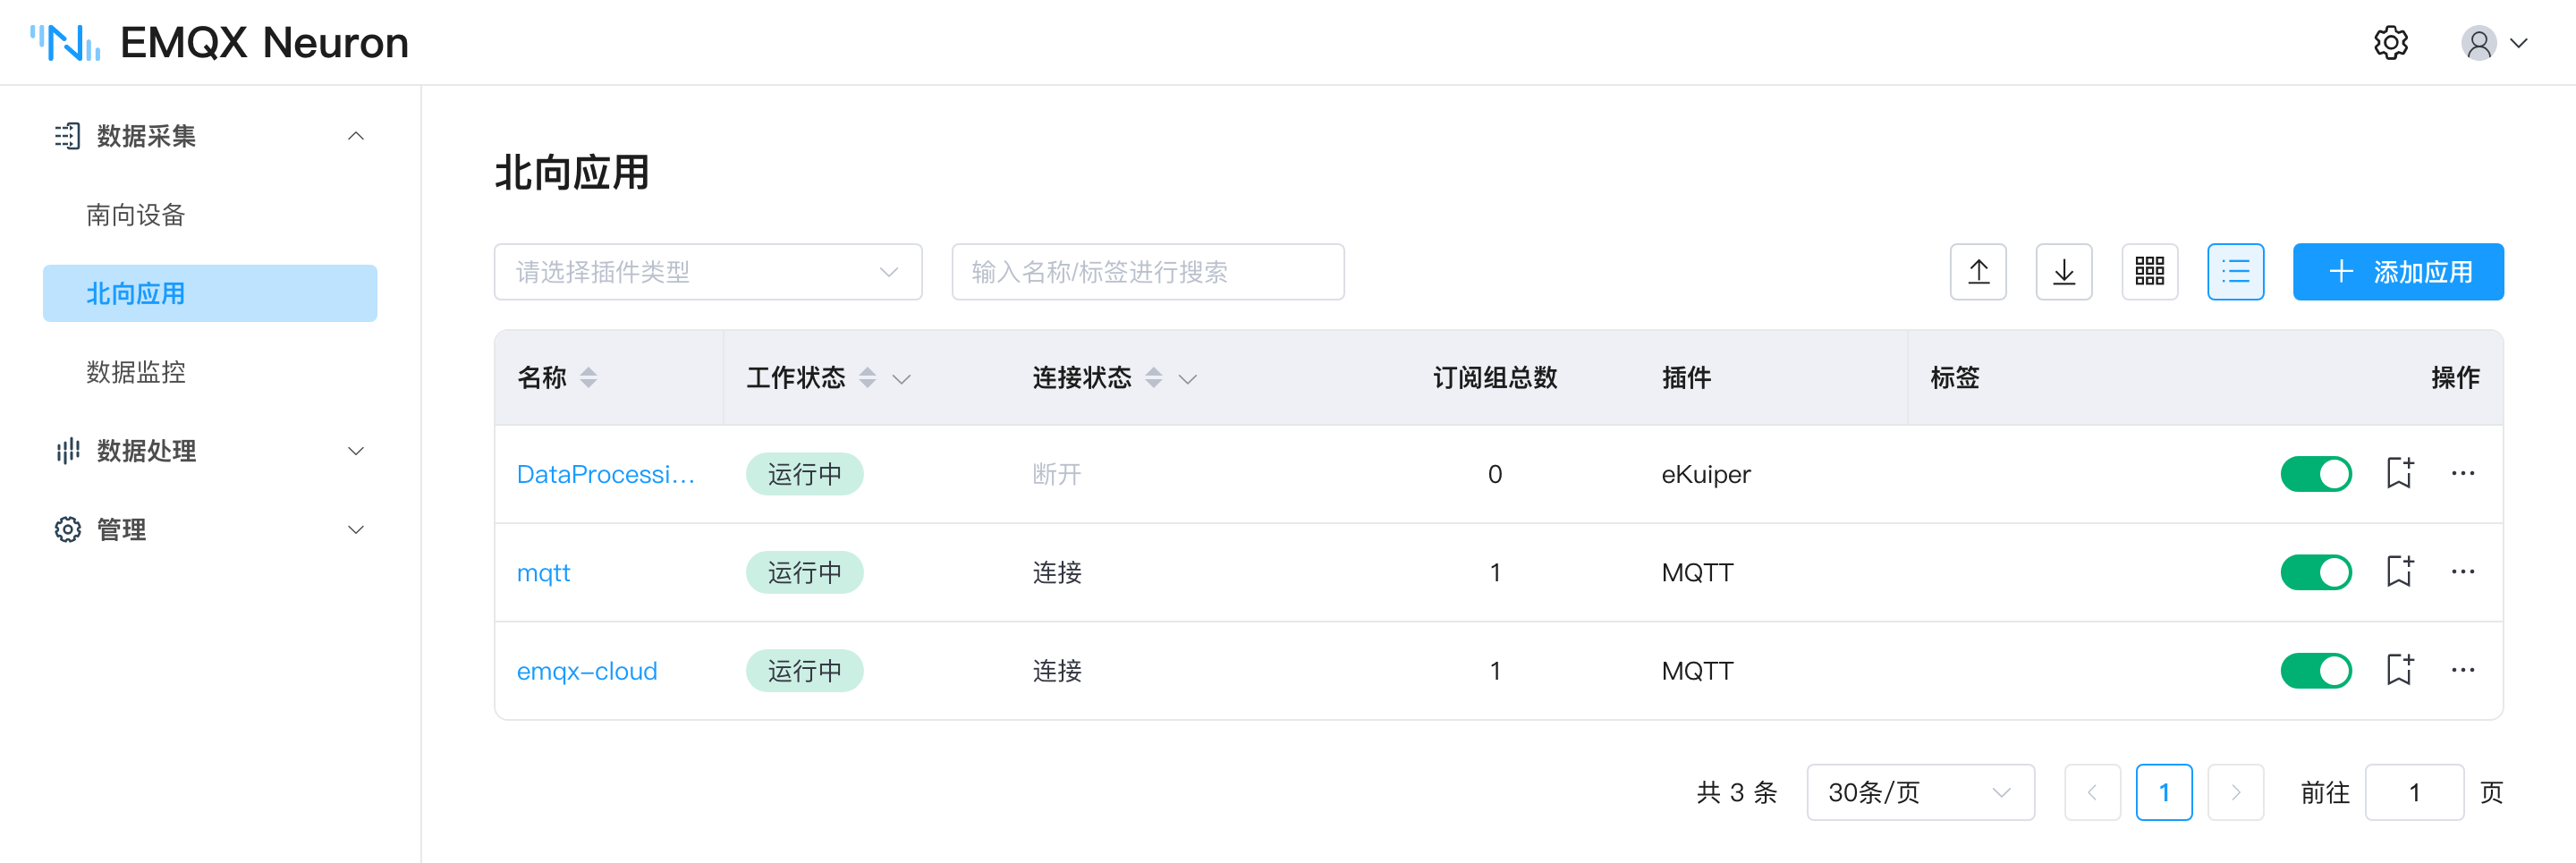Screen dimensions: 2576x863
Task: Open settings gear in the top bar
Action: (x=2390, y=43)
